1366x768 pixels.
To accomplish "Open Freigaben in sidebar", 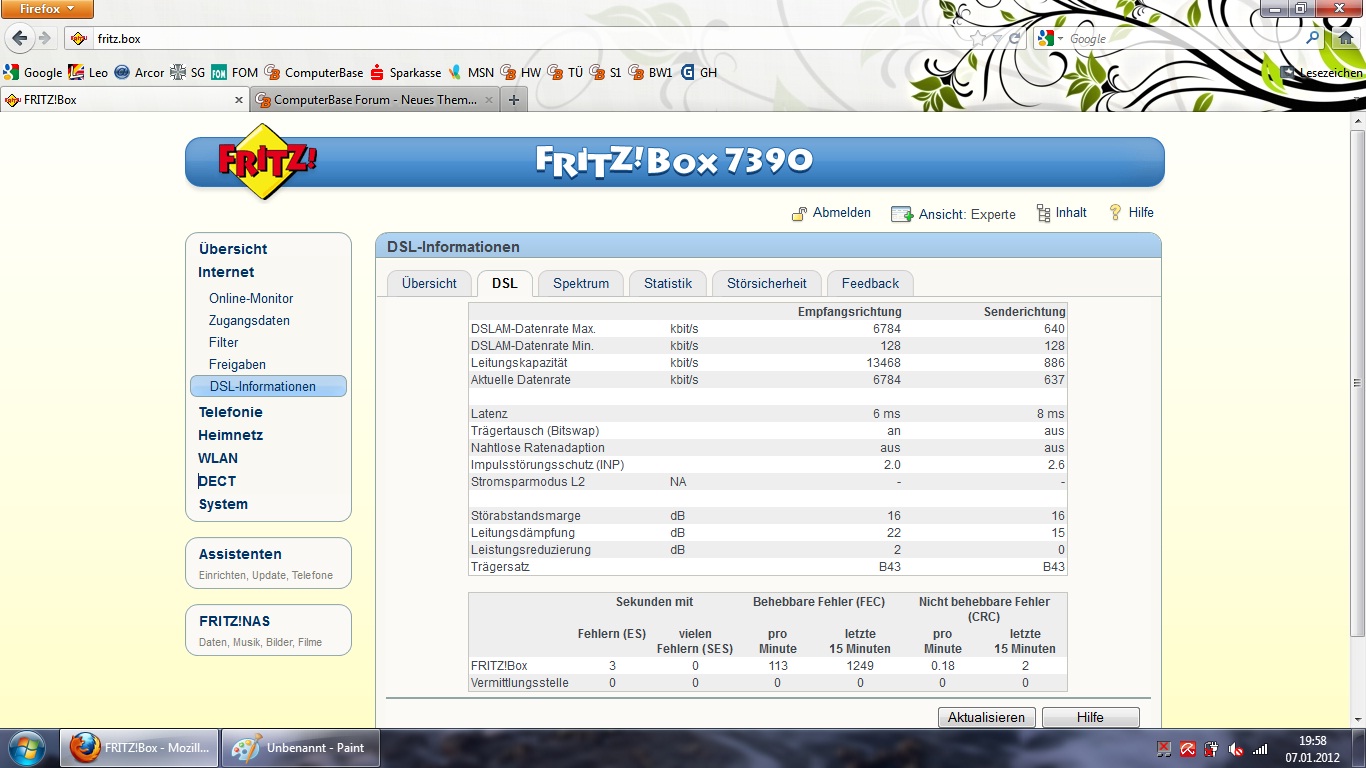I will [237, 364].
